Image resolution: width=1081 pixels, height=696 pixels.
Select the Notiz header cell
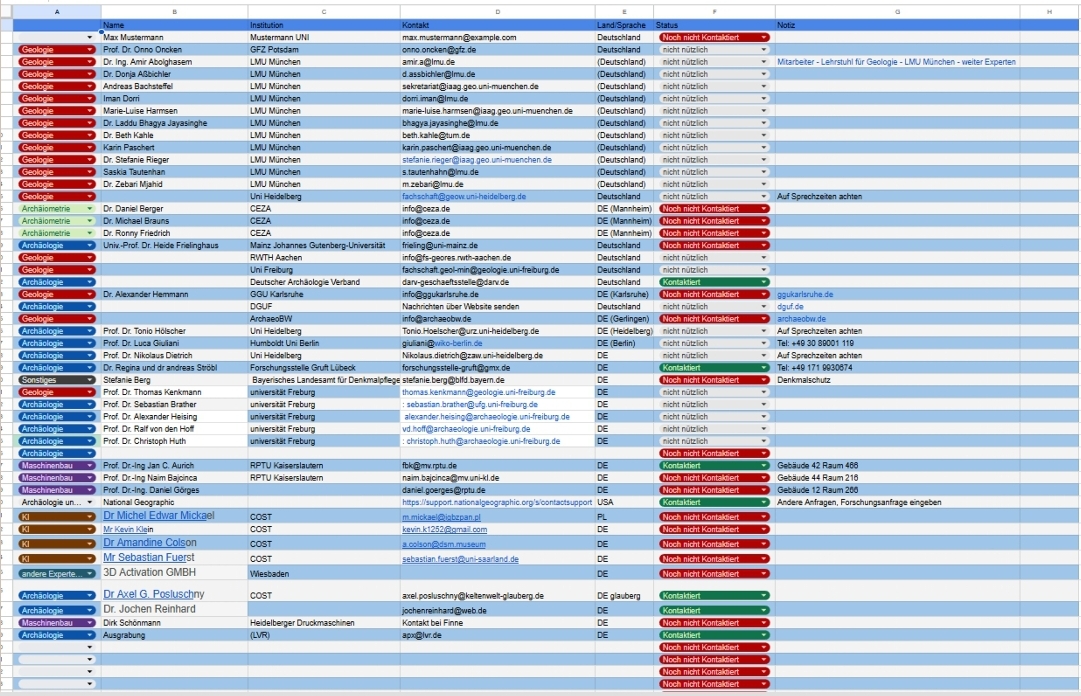898,25
